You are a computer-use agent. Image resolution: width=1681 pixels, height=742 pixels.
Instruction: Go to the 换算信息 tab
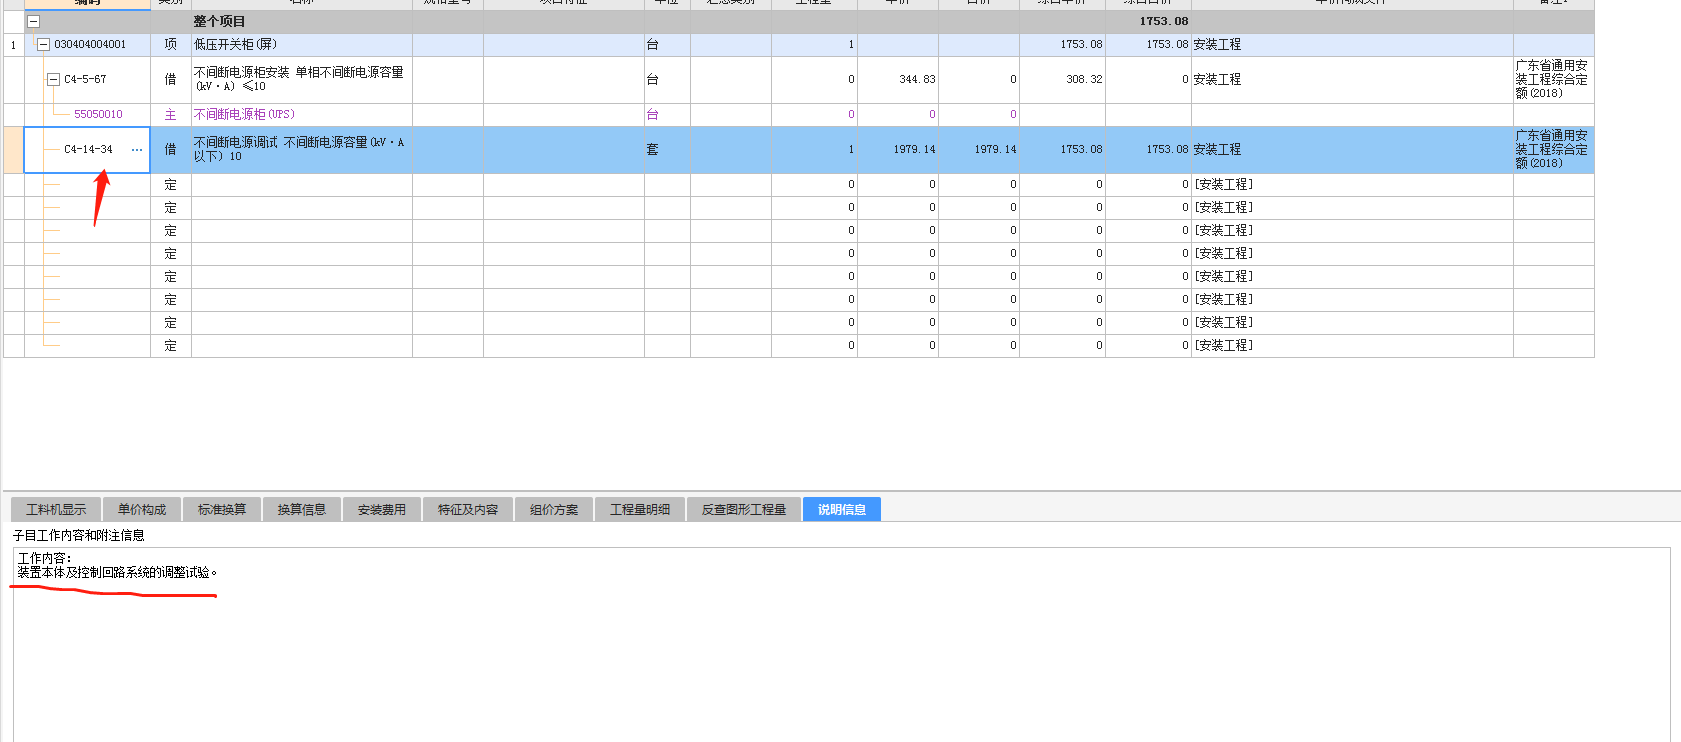point(302,509)
